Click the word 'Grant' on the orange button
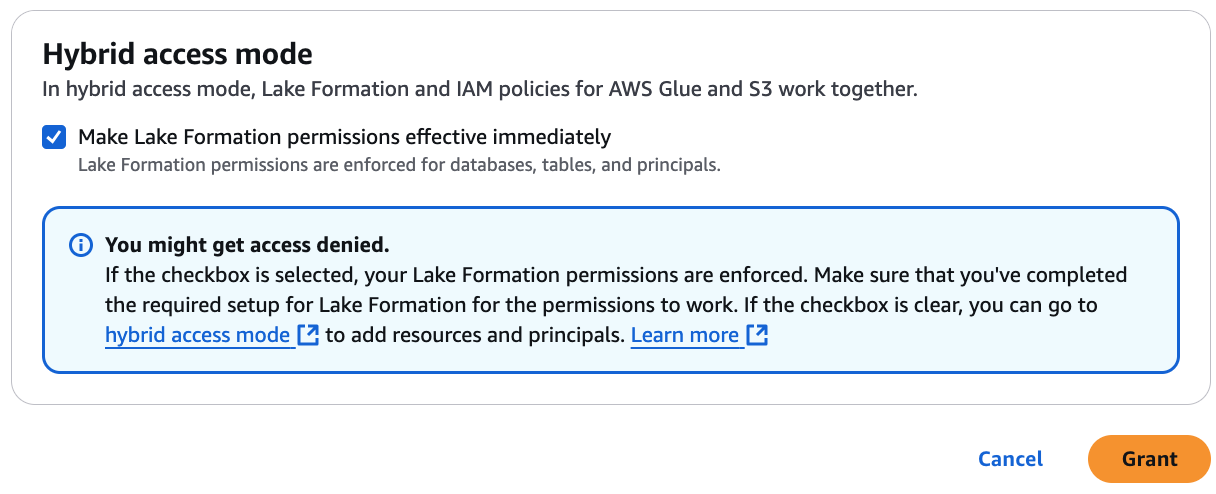The height and width of the screenshot is (494, 1216). point(1149,459)
